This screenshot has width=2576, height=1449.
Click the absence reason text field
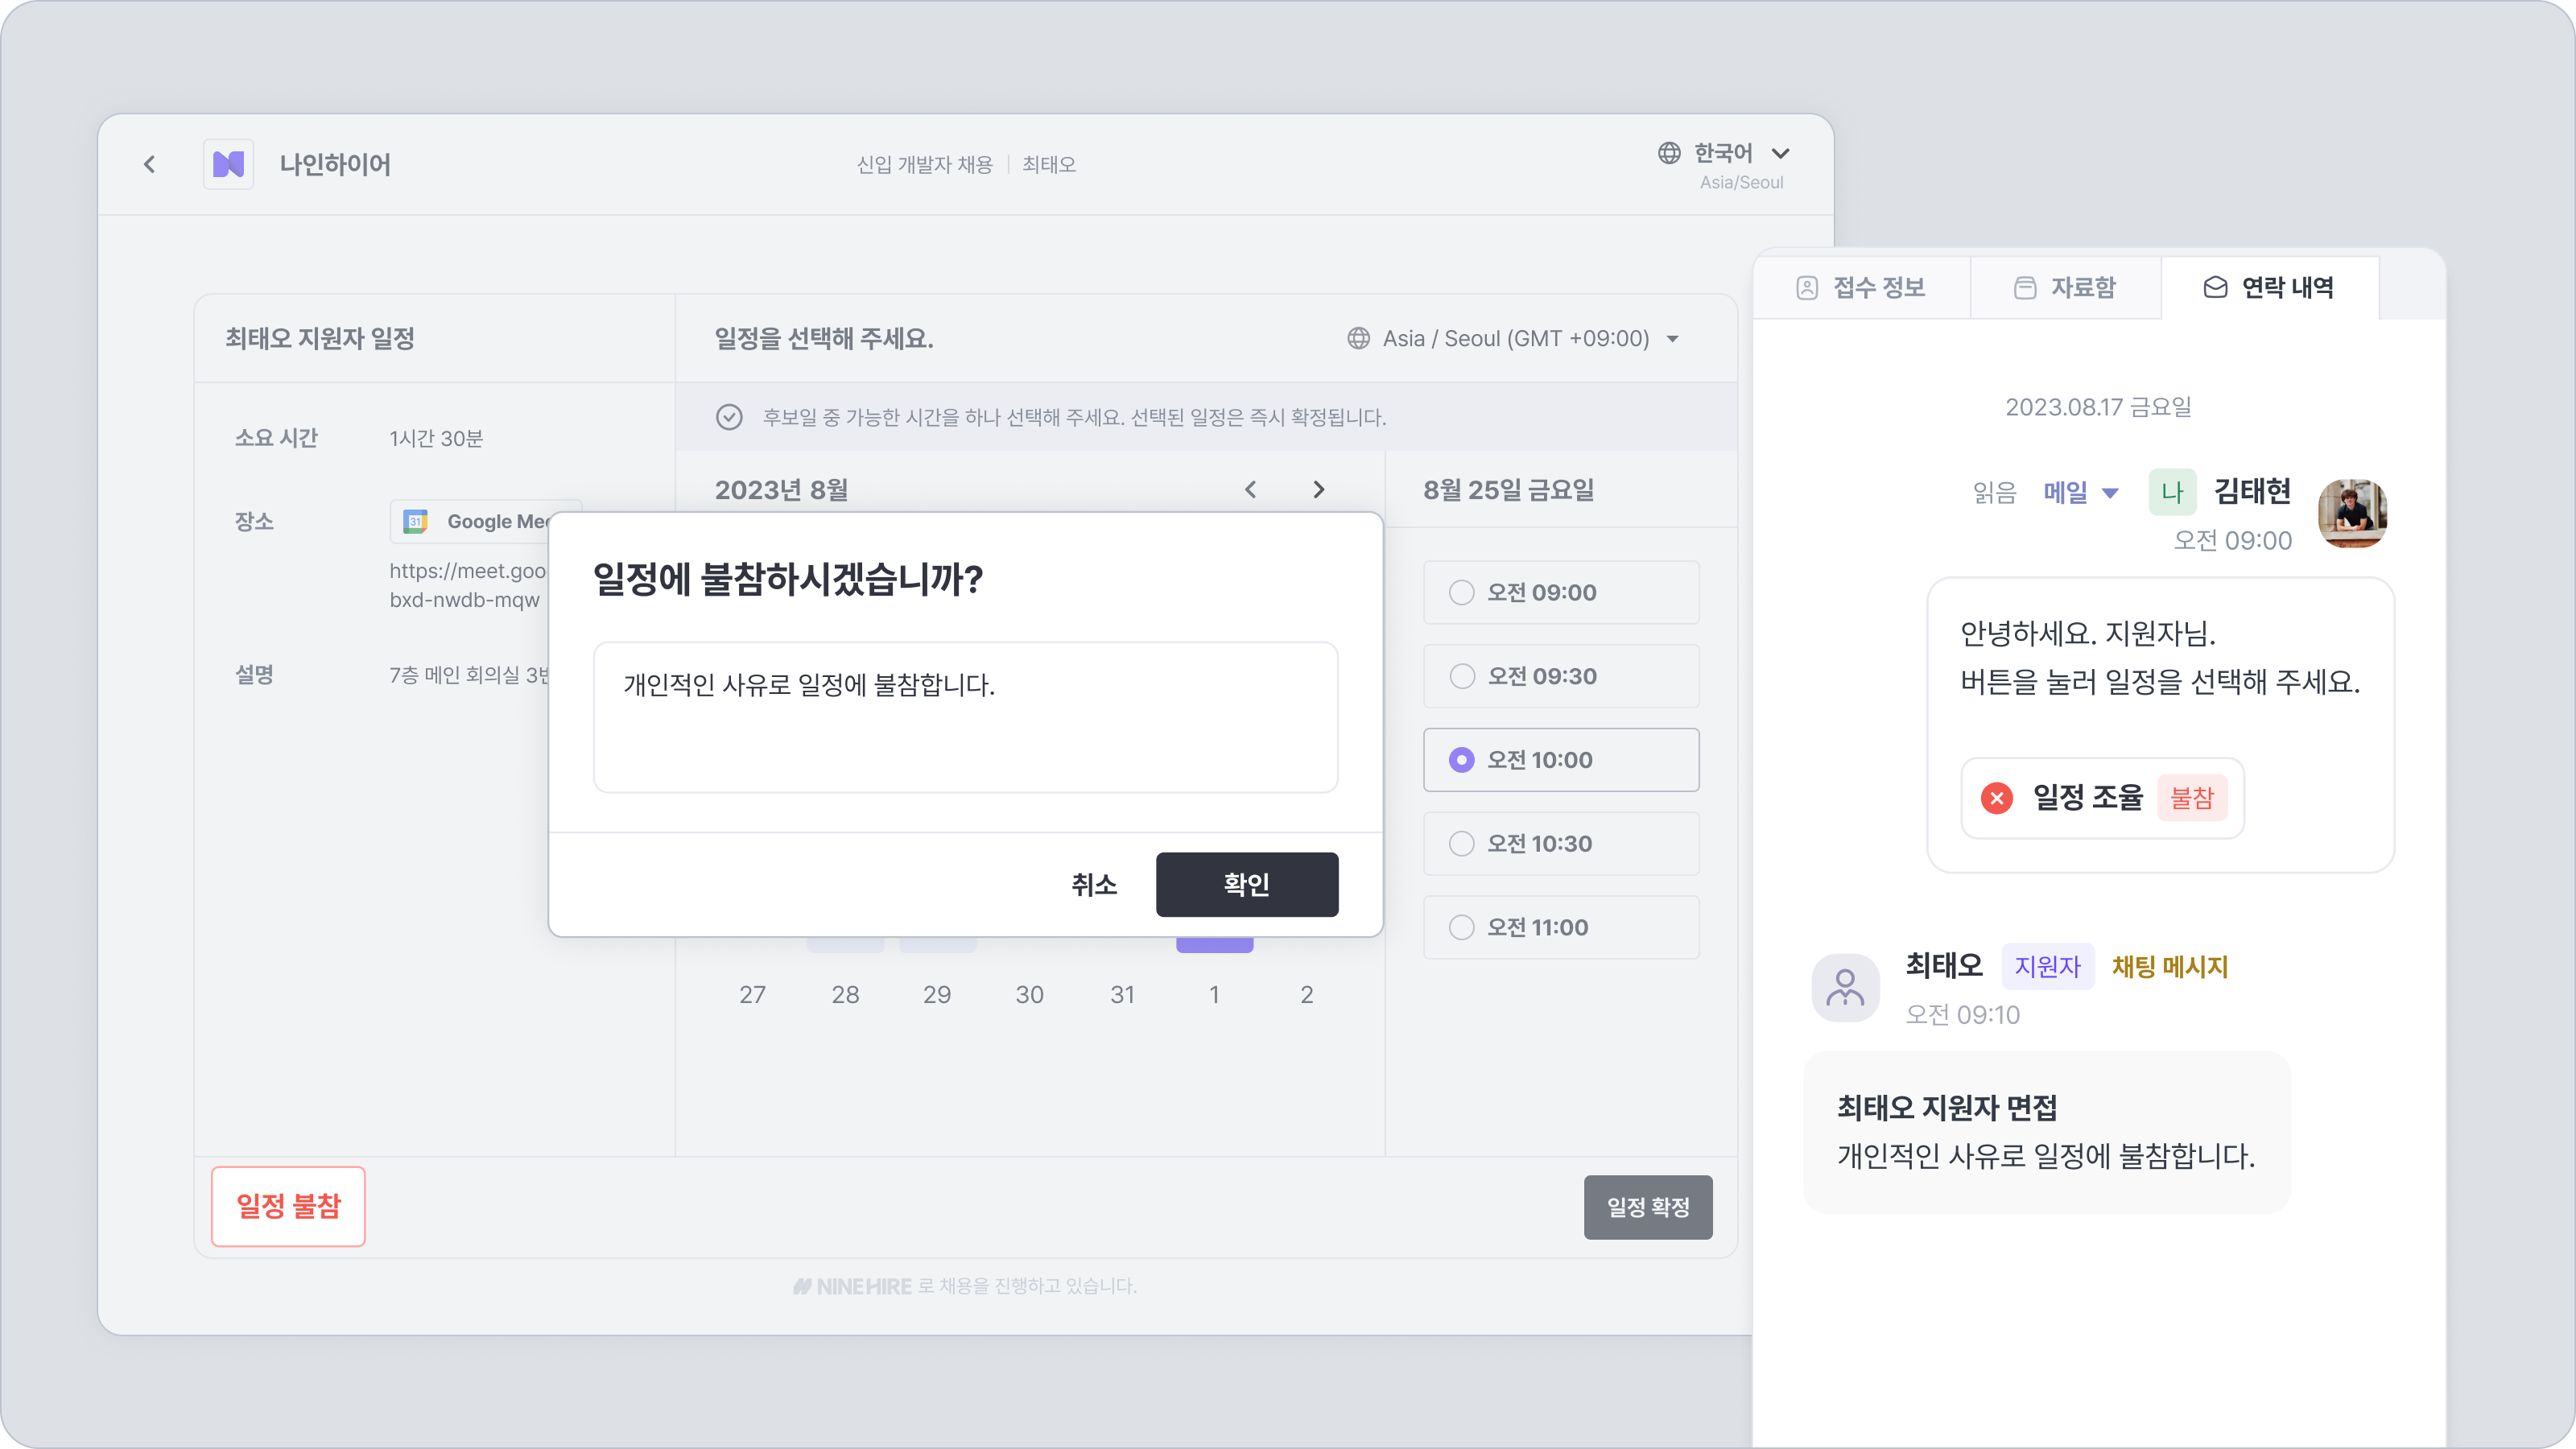click(965, 717)
